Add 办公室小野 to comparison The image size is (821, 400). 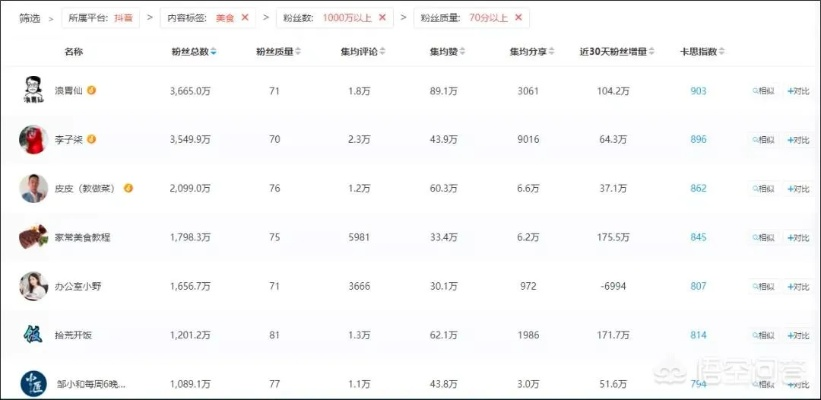798,286
